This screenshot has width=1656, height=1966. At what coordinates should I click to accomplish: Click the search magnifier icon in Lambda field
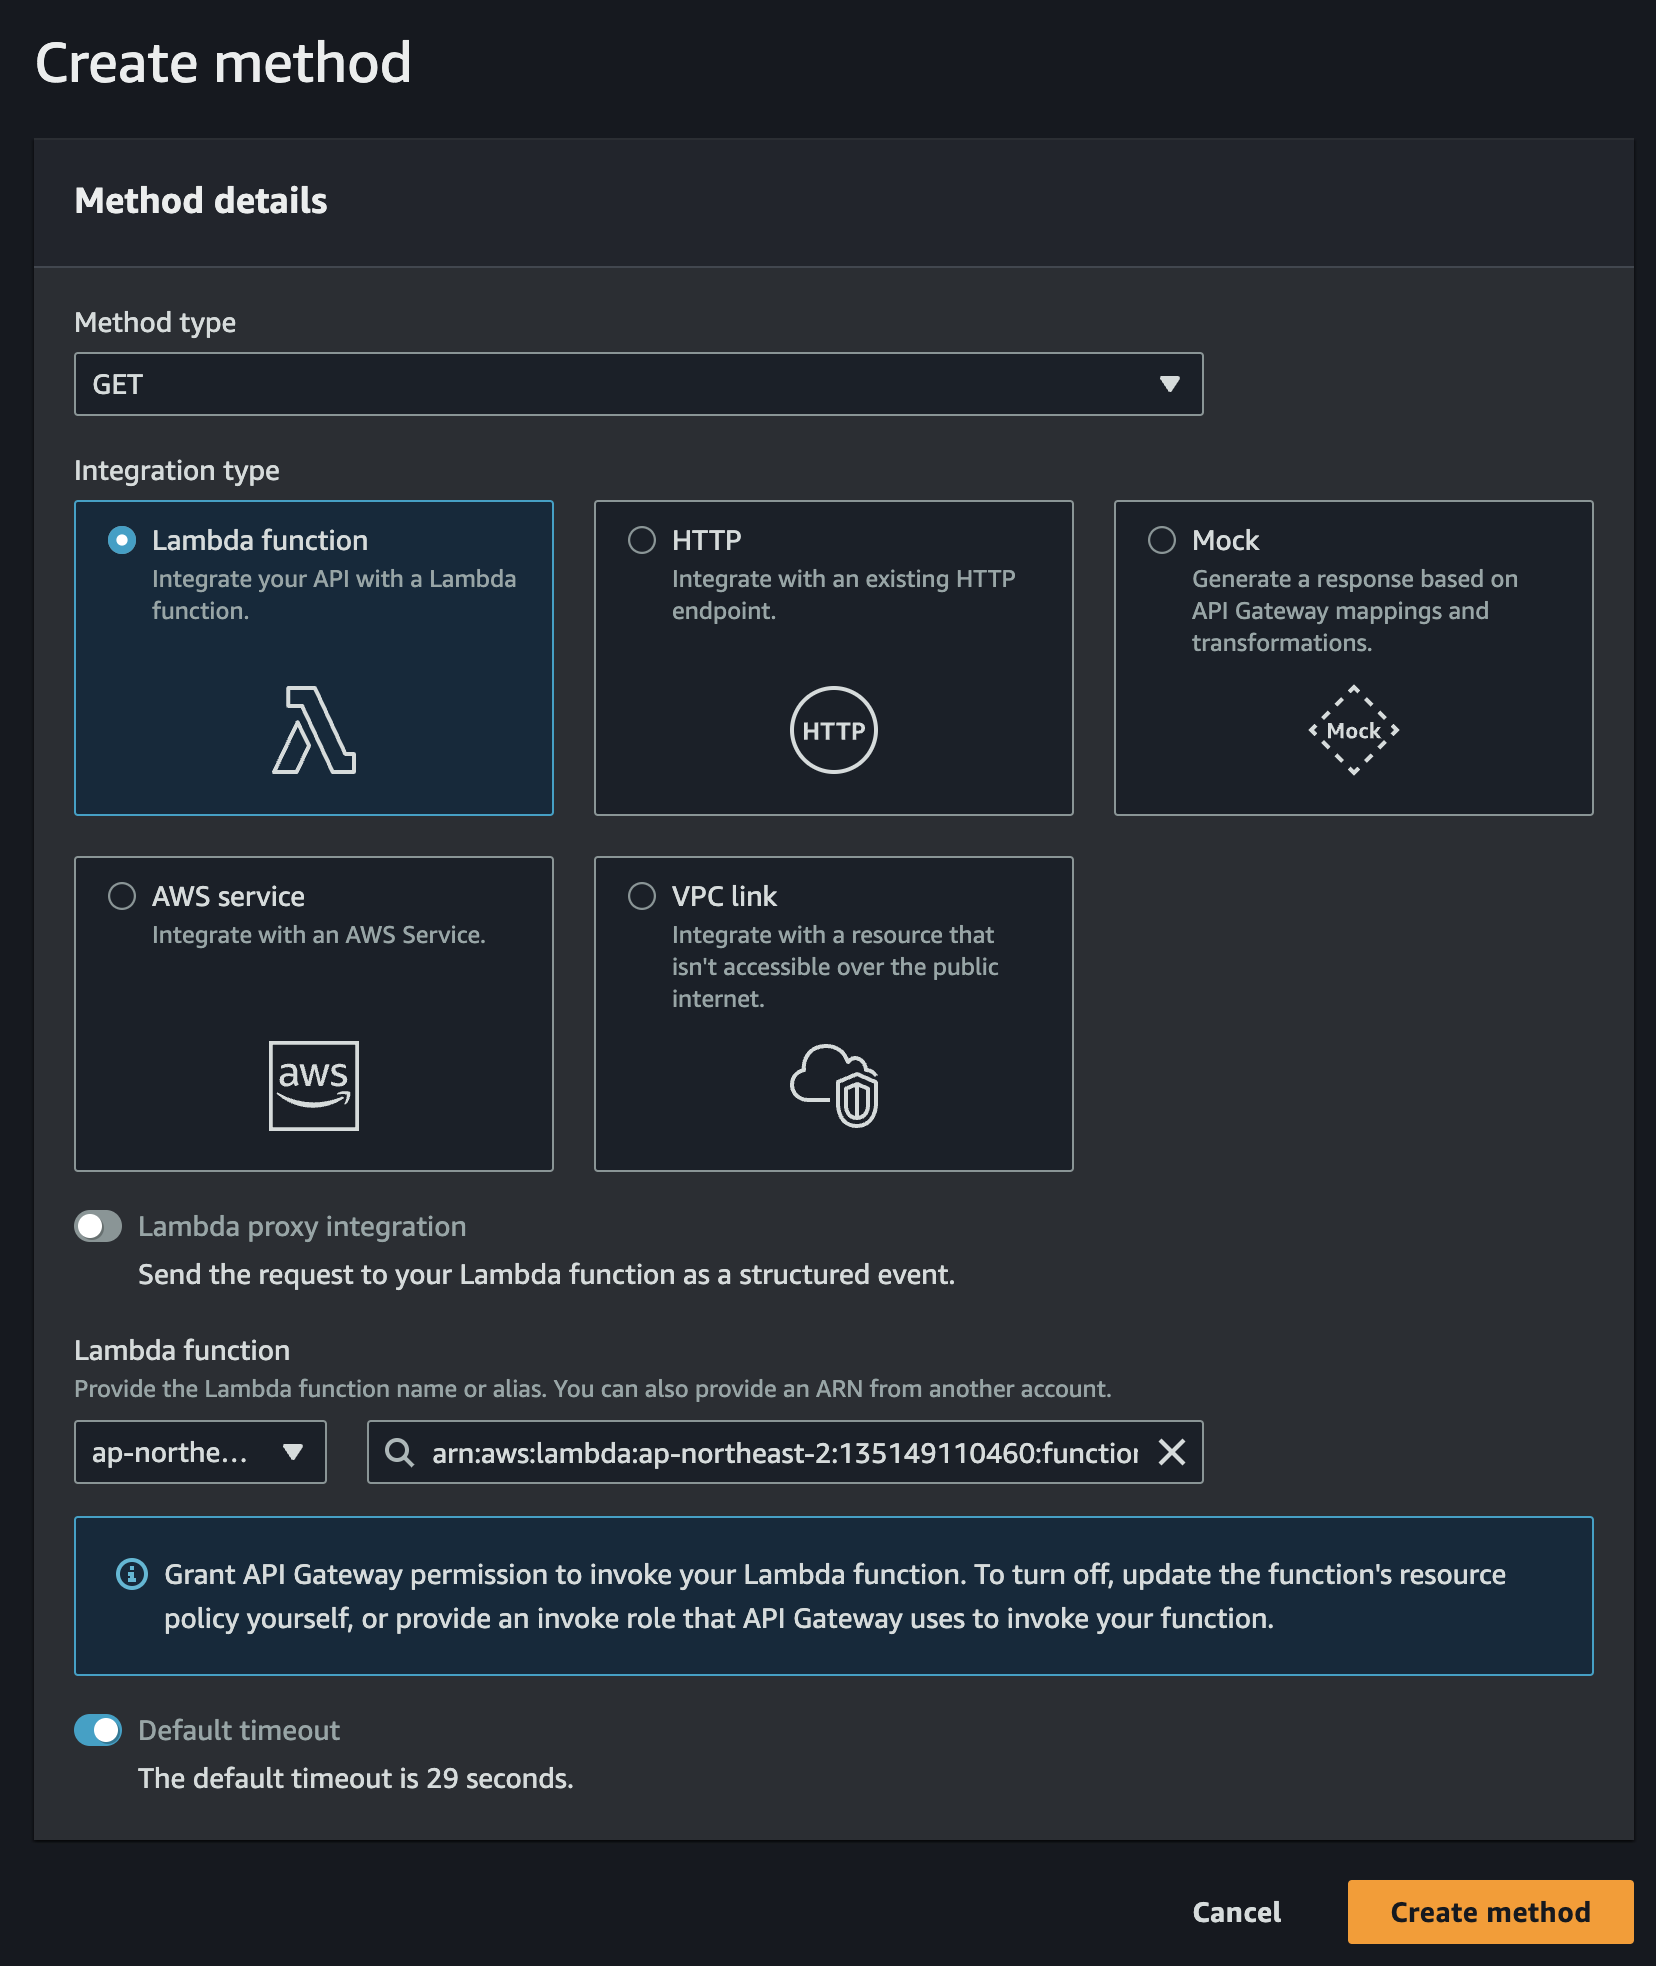pos(399,1452)
